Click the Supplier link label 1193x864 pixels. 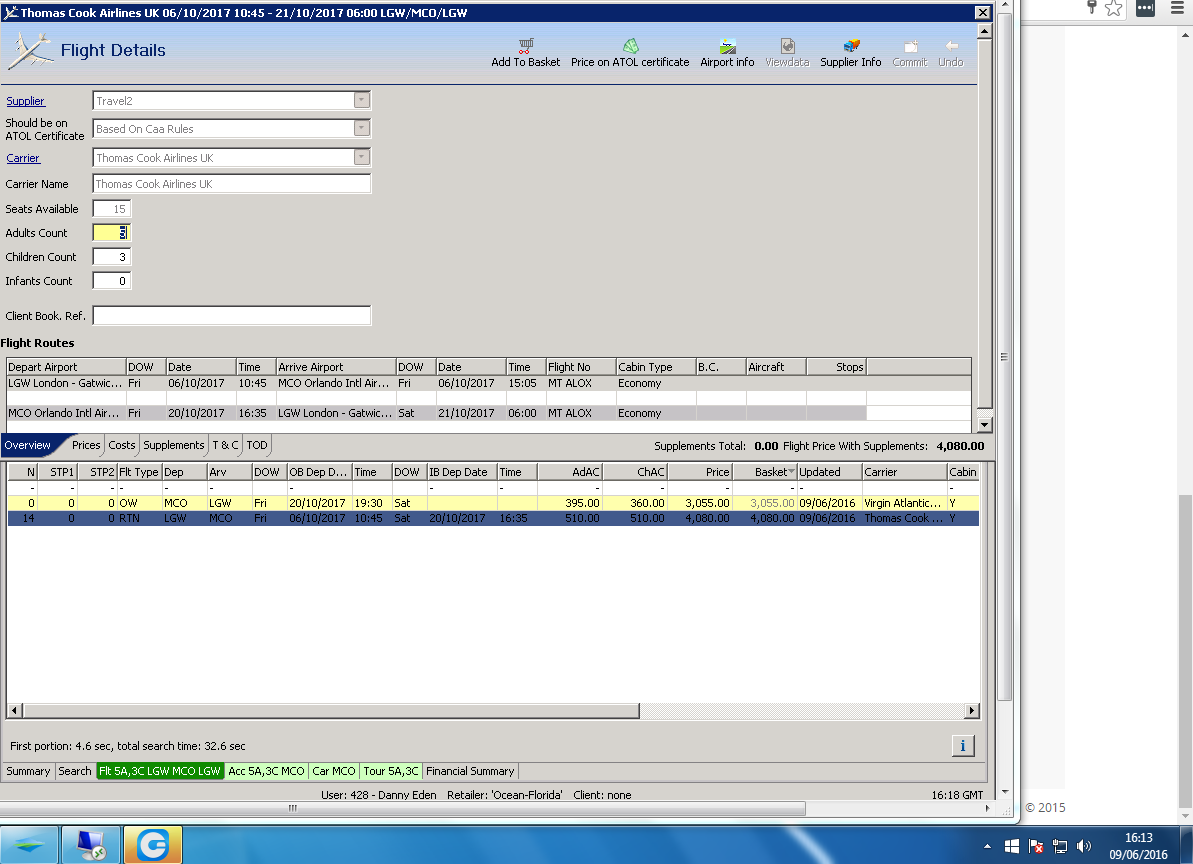click(26, 101)
